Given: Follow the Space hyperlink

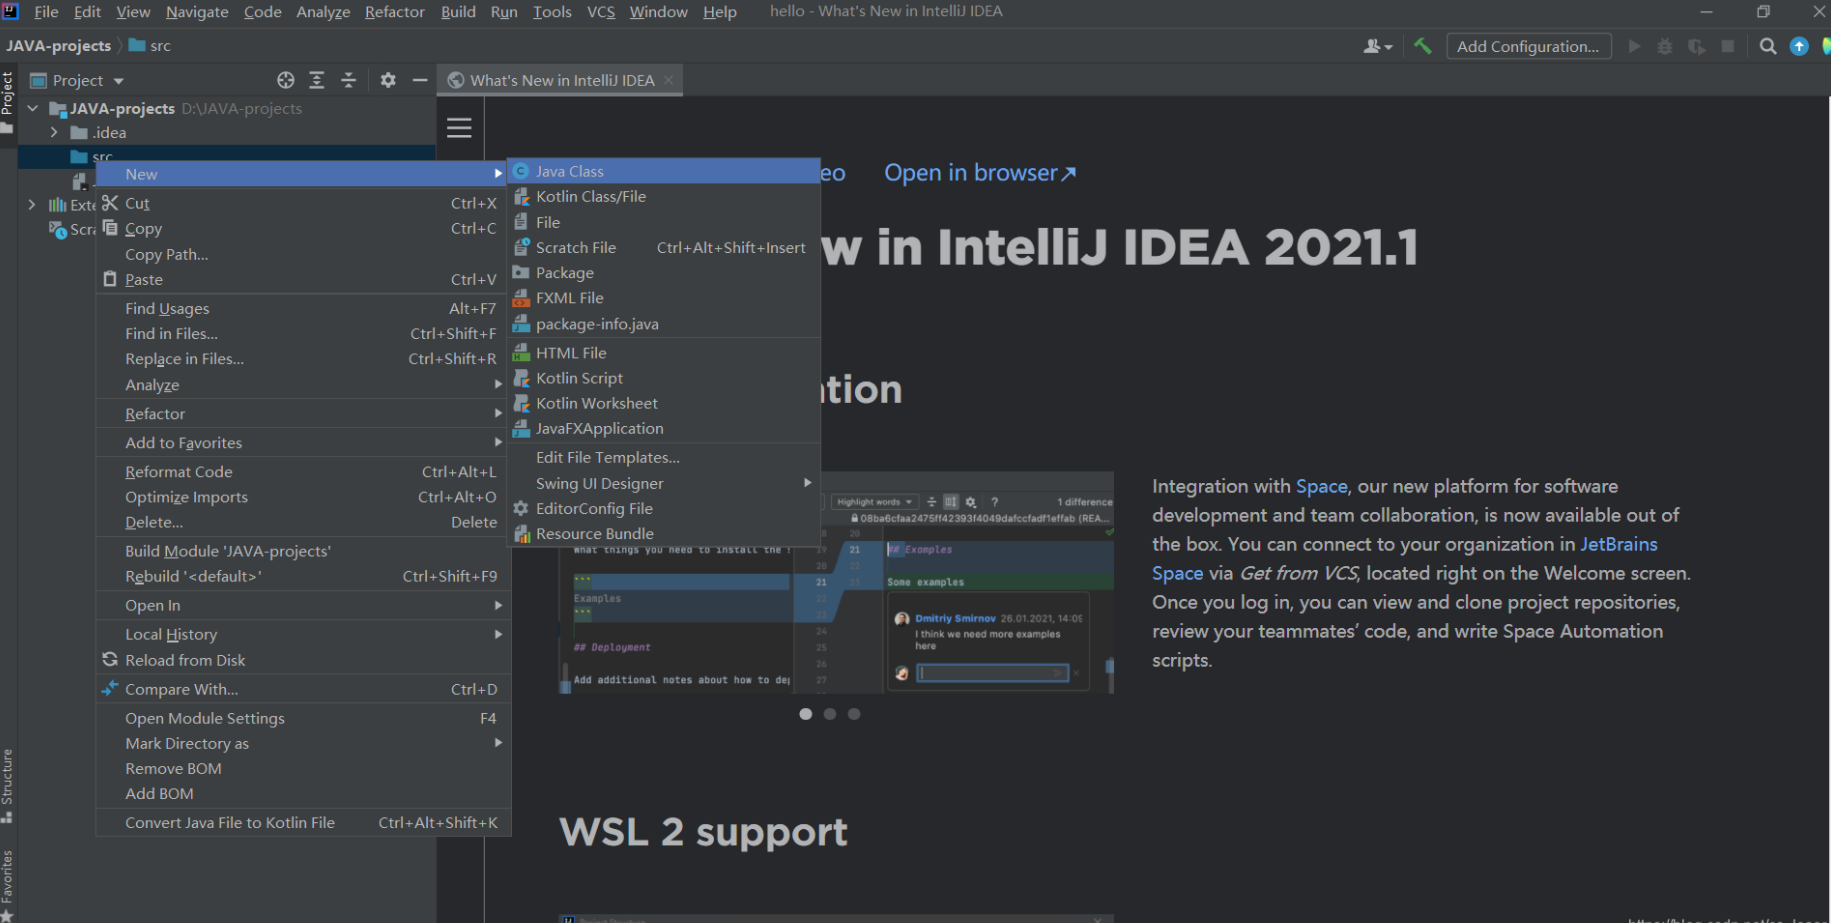Looking at the screenshot, I should coord(1322,486).
